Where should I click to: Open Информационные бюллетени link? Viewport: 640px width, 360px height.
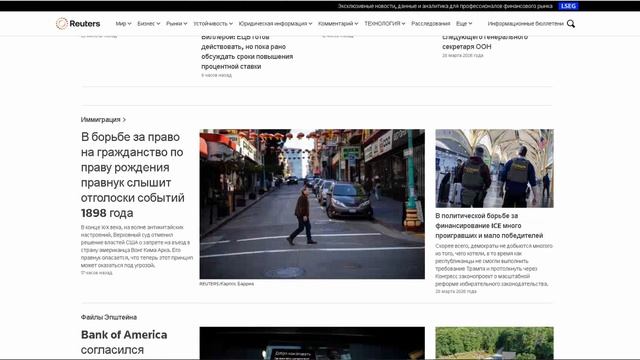click(525, 24)
